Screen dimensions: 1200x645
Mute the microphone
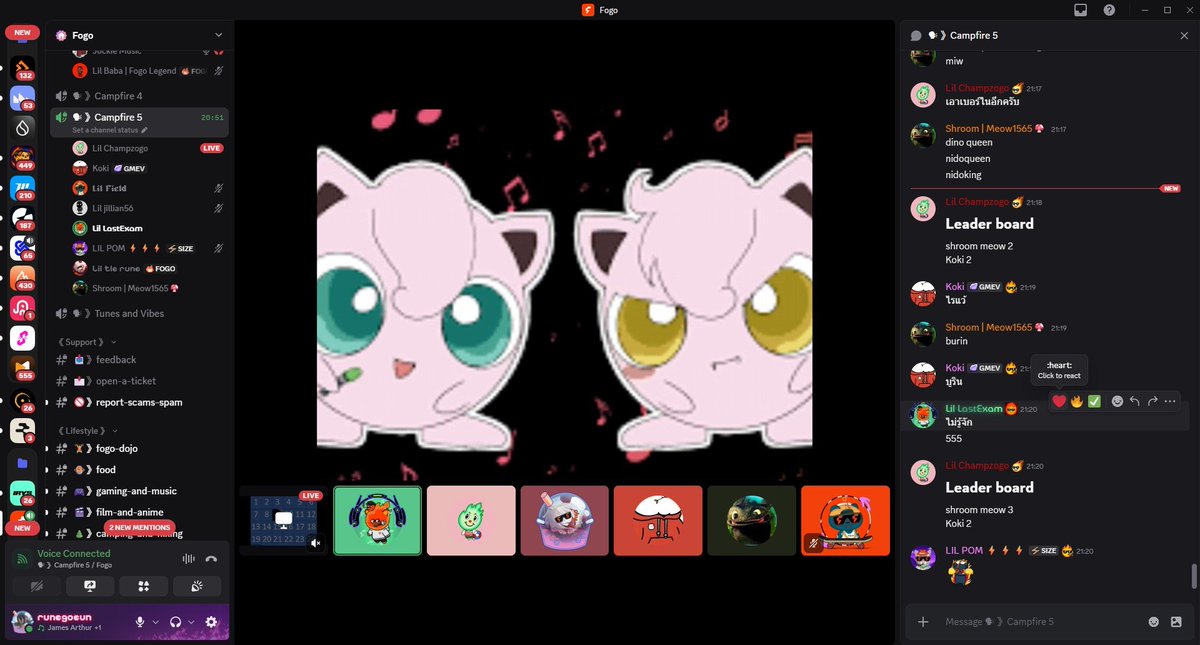pos(141,622)
